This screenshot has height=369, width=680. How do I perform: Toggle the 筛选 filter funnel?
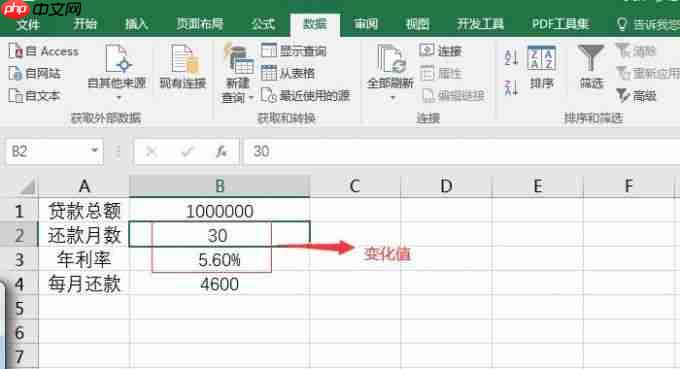point(591,66)
